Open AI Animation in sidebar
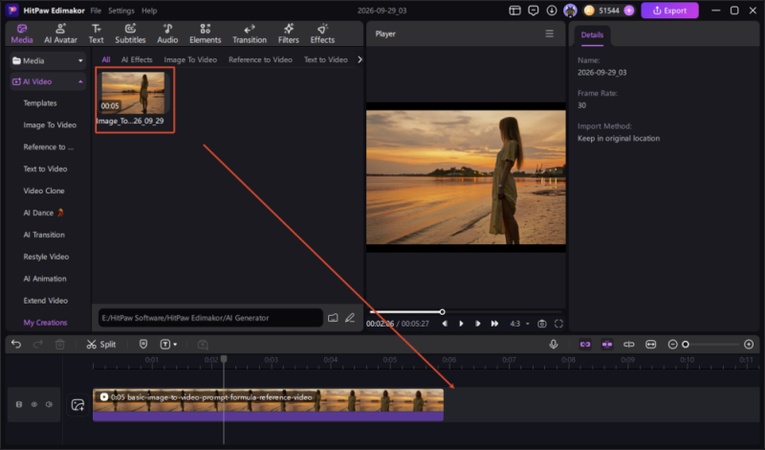The width and height of the screenshot is (765, 450). coord(45,279)
